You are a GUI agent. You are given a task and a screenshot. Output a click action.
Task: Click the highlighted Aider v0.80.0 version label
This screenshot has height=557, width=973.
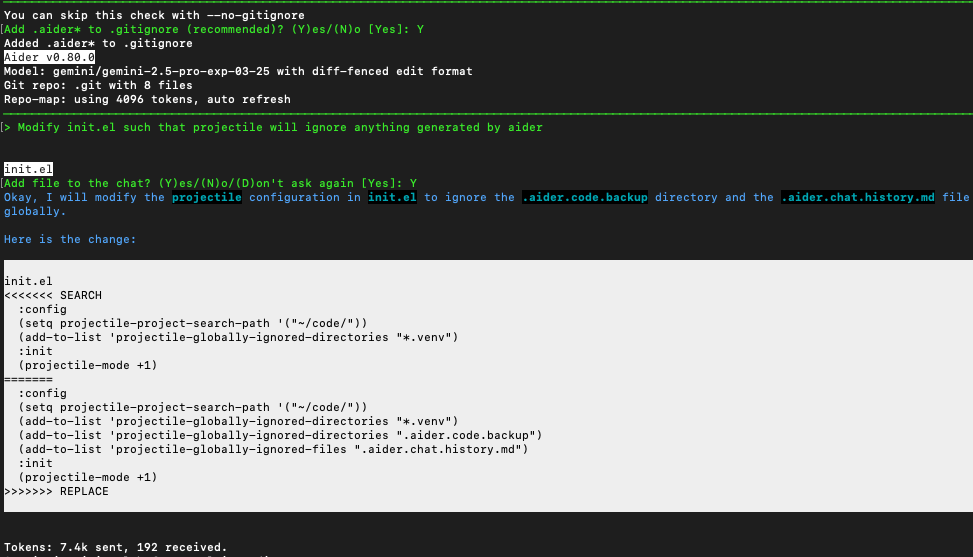point(49,57)
